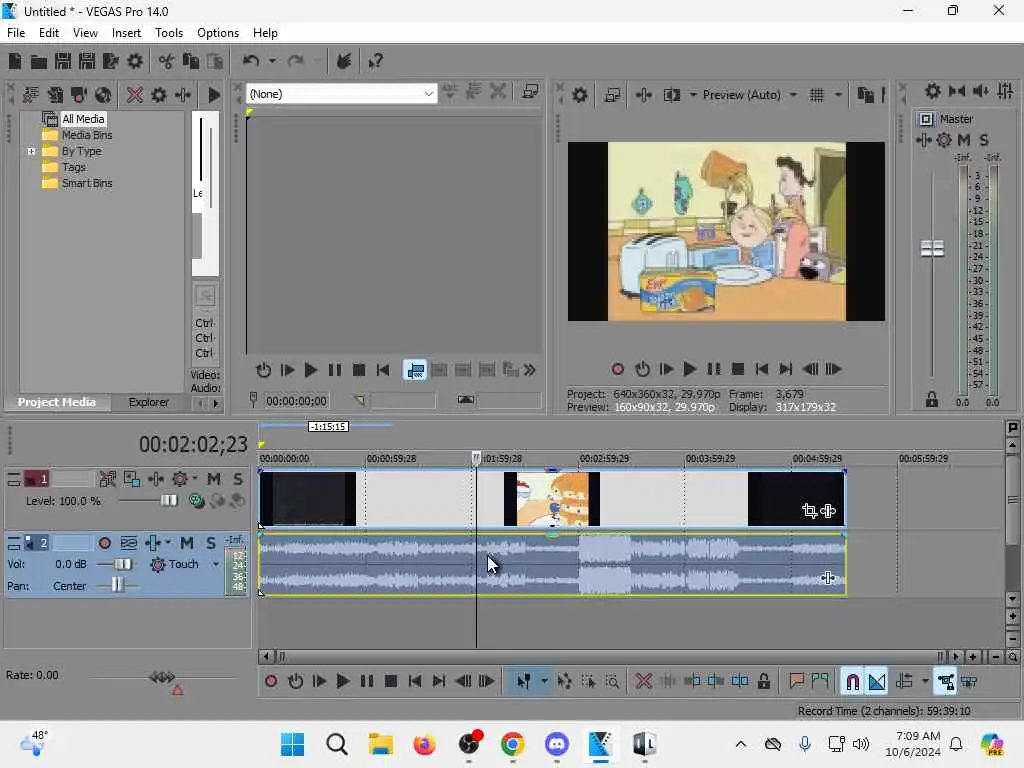Remove selected media with the red X
The image size is (1024, 768).
[x=135, y=95]
